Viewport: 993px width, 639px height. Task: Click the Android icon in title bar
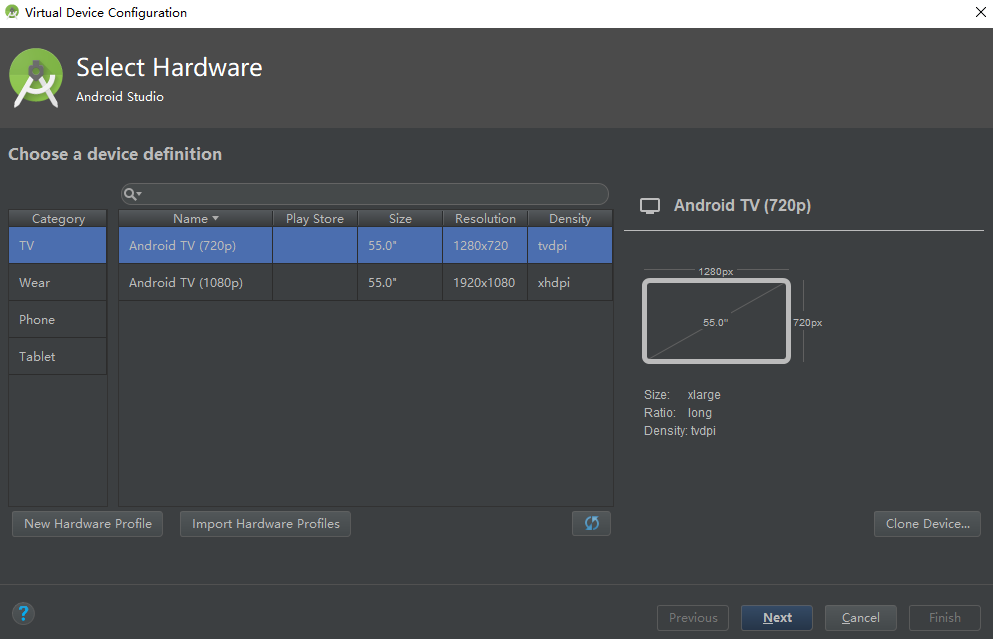coord(12,12)
